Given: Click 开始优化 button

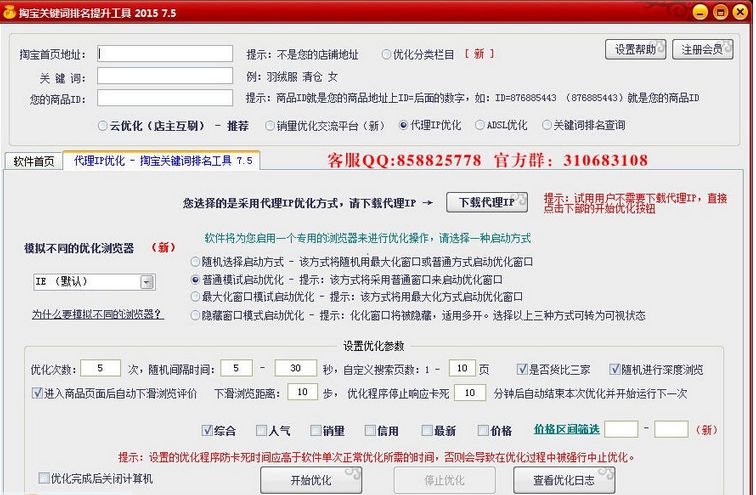Looking at the screenshot, I should [311, 480].
